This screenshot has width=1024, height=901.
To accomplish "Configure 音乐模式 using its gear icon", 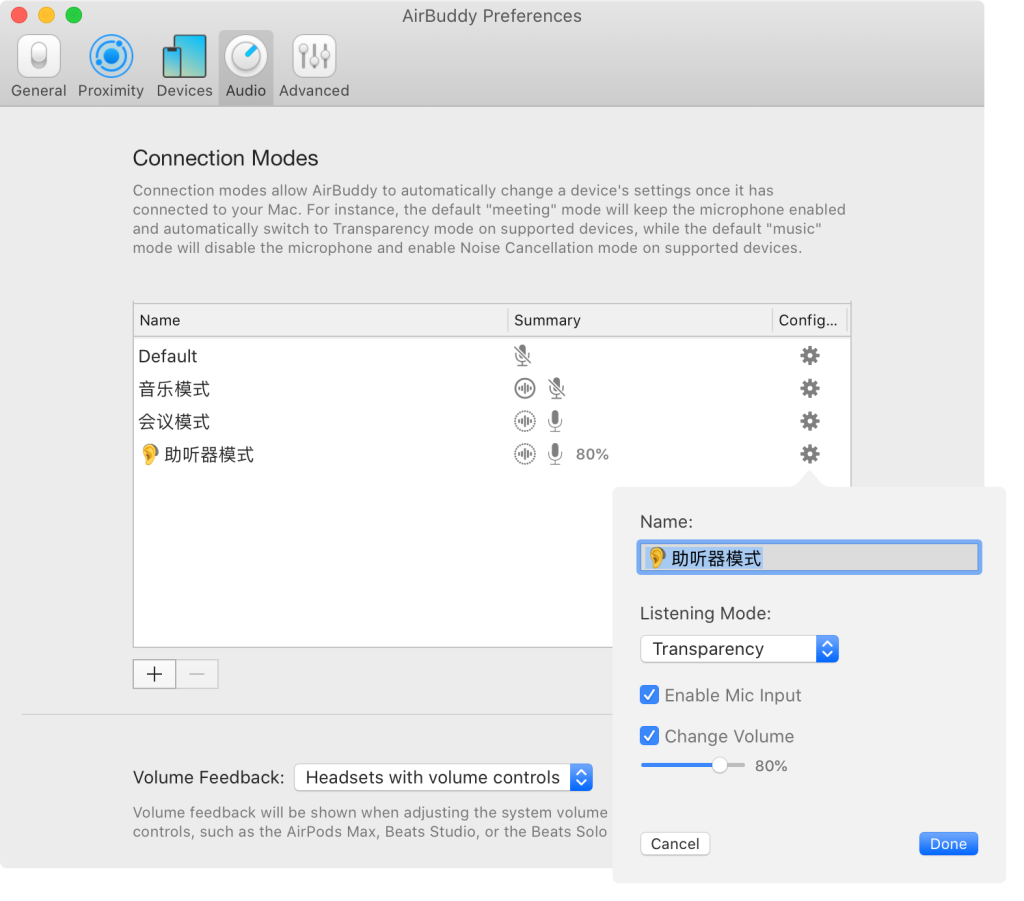I will click(x=809, y=389).
